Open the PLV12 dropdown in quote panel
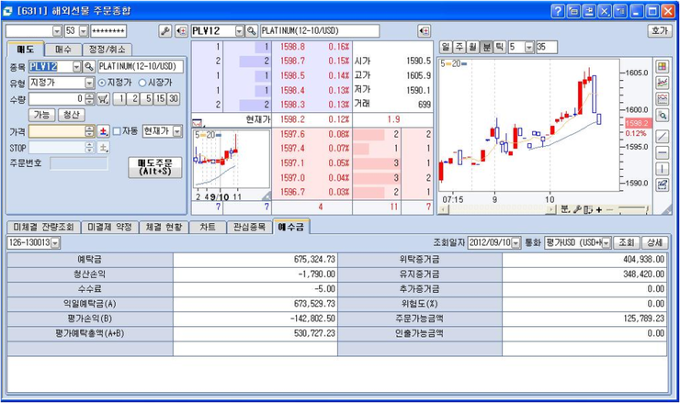Image resolution: width=680 pixels, height=403 pixels. click(239, 31)
